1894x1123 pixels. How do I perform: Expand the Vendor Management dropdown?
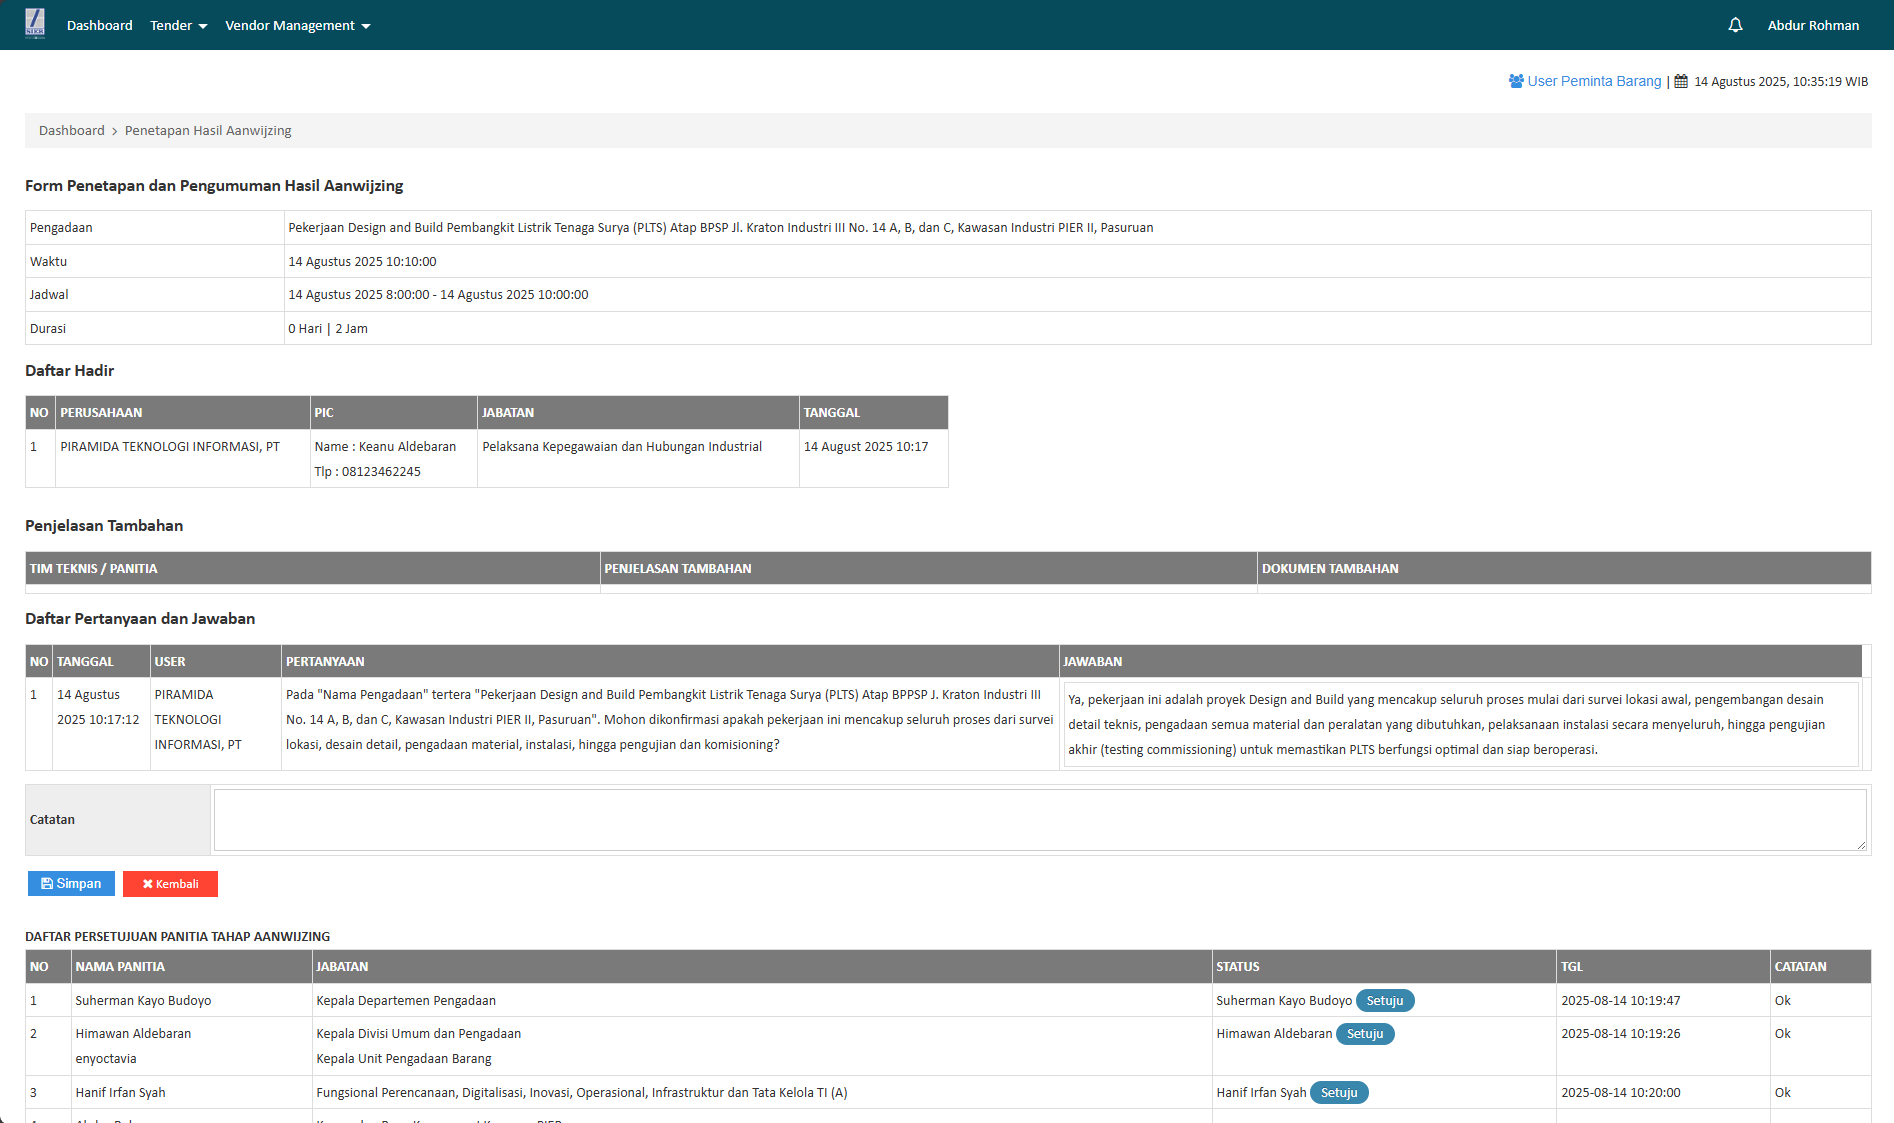coord(298,25)
